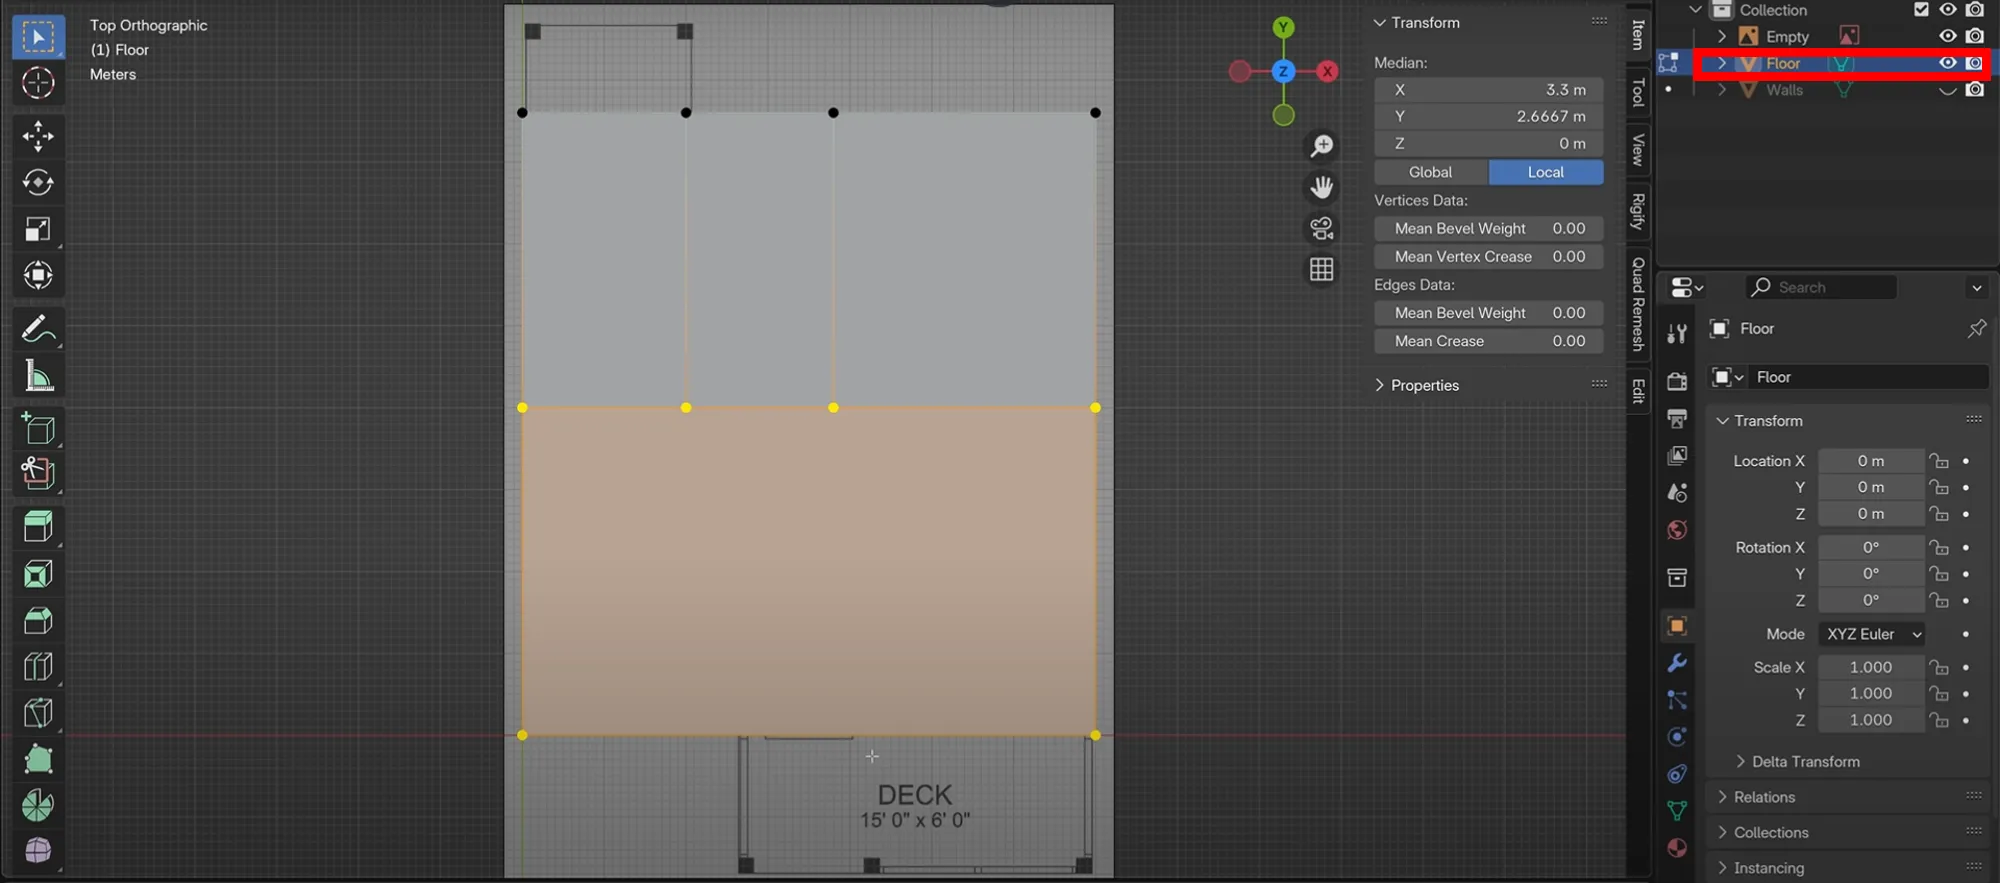Expand the Delta Transform panel
This screenshot has width=2000, height=883.
coord(1805,762)
